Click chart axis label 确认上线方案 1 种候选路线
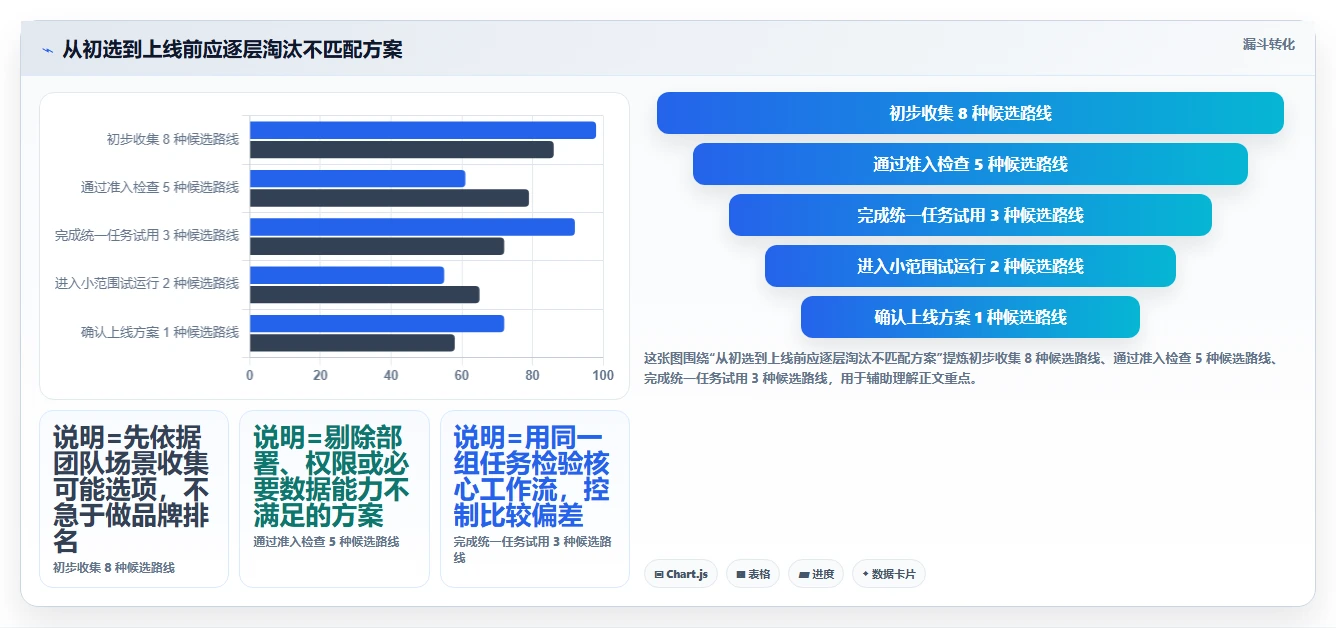1336x628 pixels. [x=160, y=332]
